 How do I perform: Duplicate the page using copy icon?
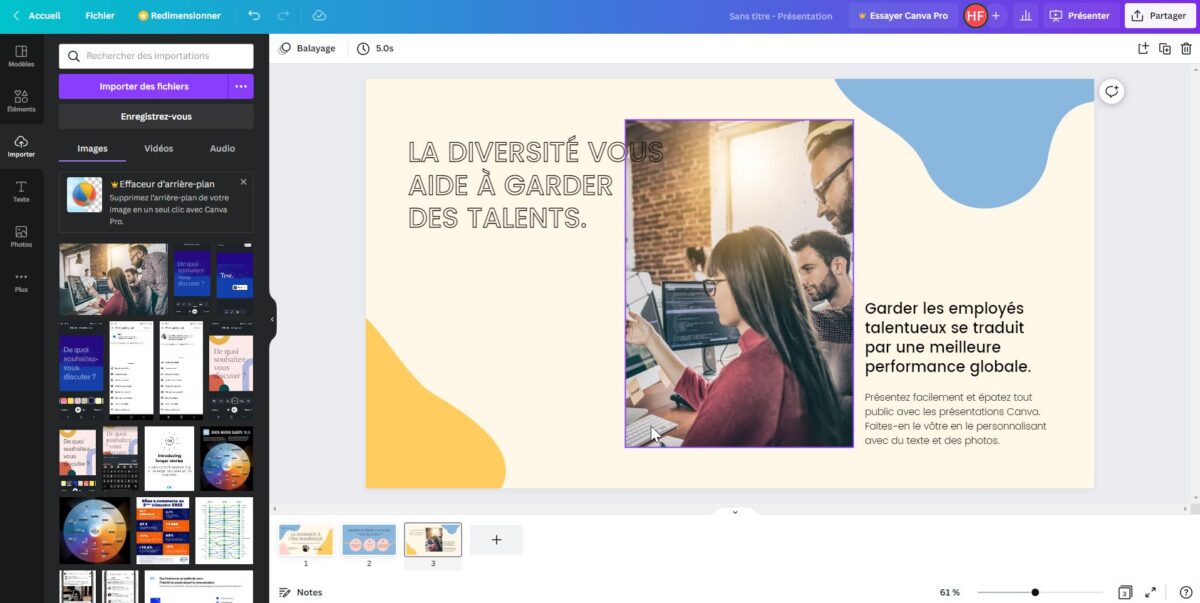[1164, 47]
